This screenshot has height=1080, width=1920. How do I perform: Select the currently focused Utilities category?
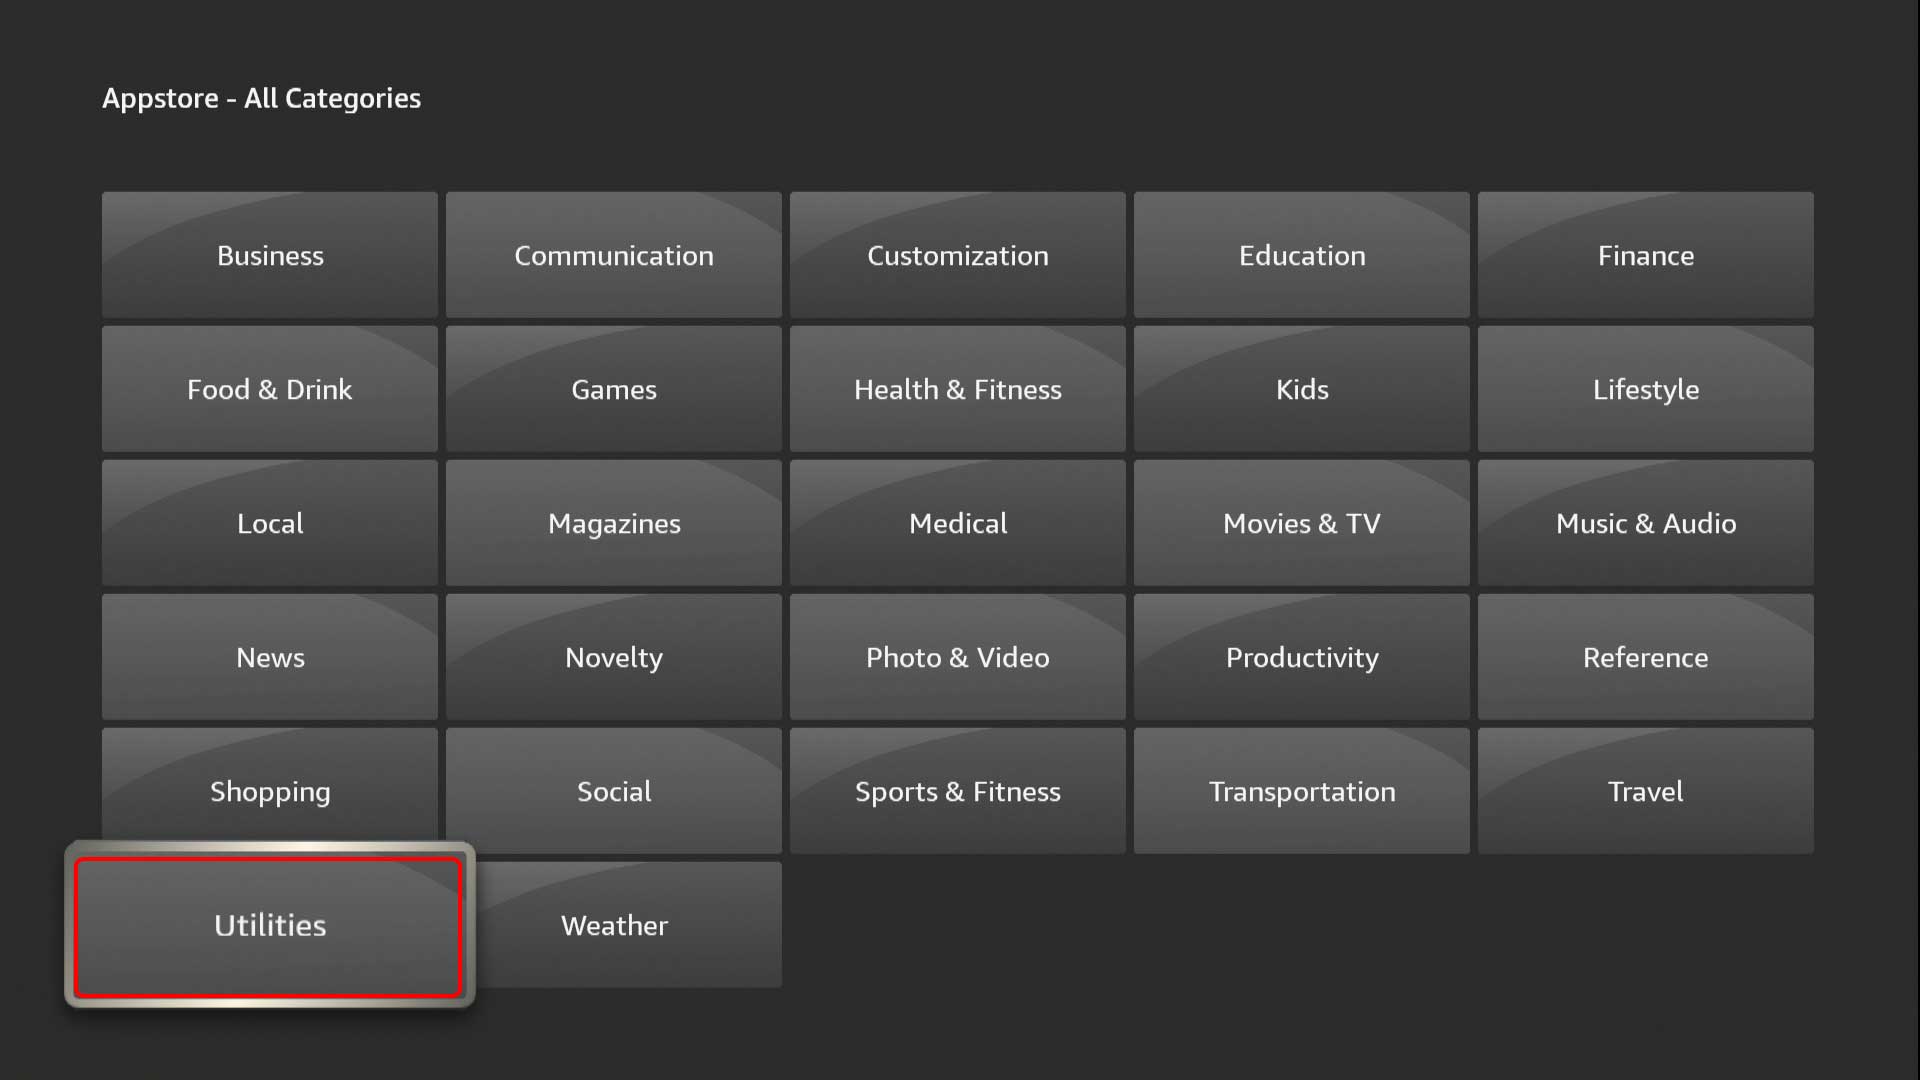(x=269, y=924)
